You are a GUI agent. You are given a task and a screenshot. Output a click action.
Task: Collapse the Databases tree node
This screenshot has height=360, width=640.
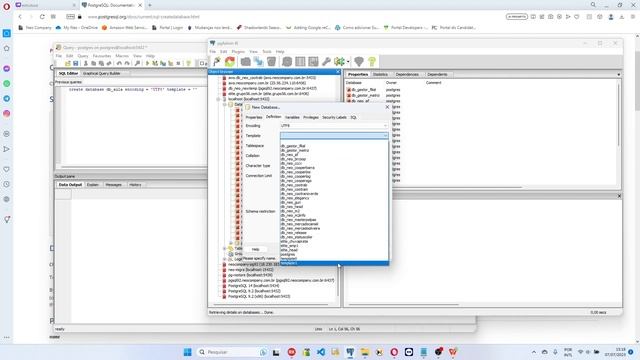pos(224,104)
